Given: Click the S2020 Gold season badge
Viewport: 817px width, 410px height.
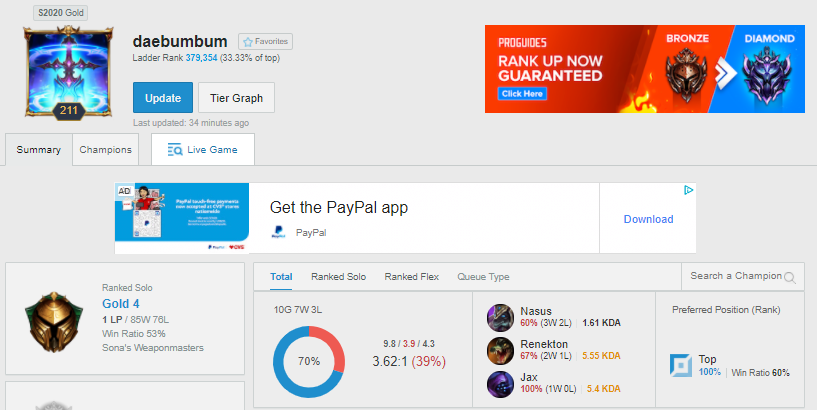Looking at the screenshot, I should pos(61,13).
